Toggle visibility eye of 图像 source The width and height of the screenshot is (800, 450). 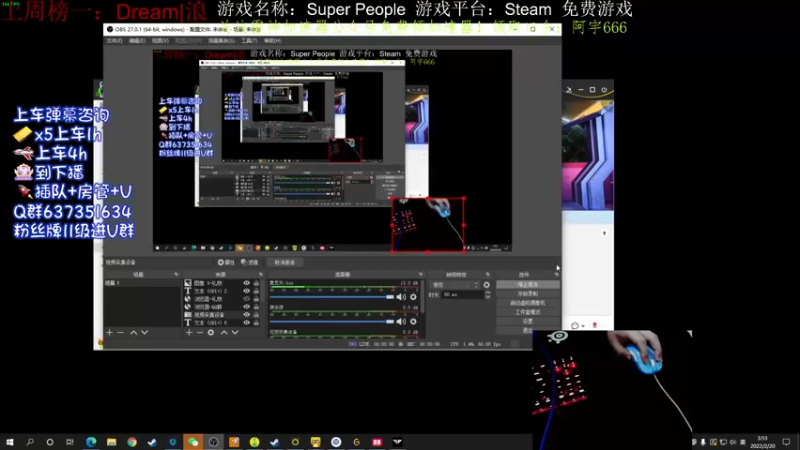246,283
